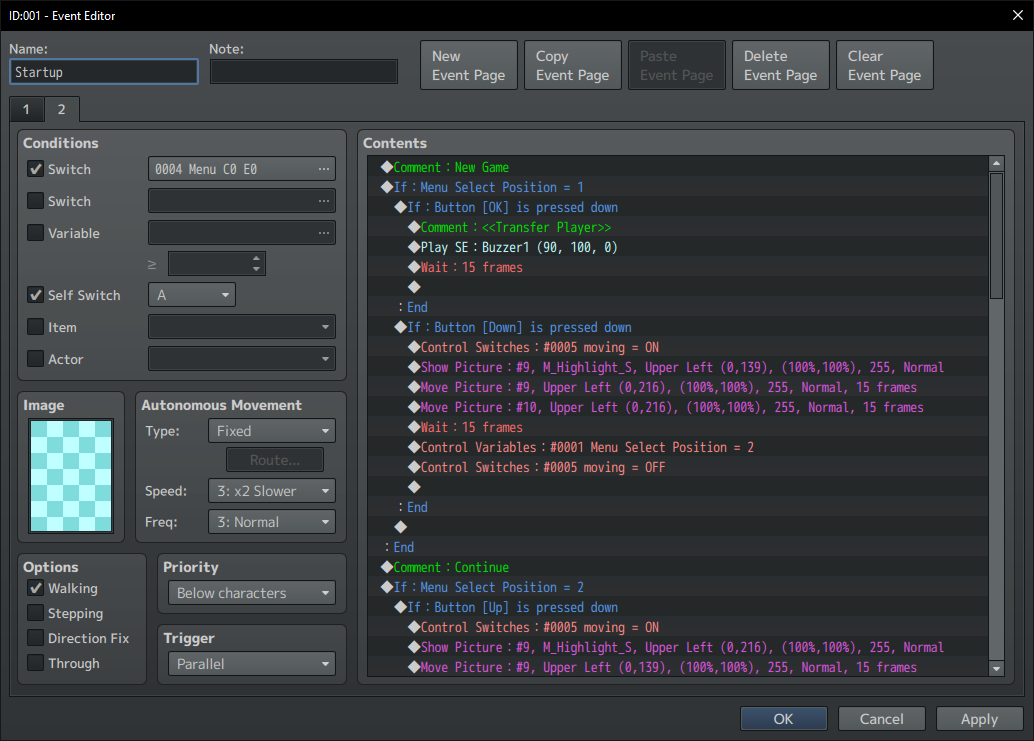Toggle the Direction Fix option
Screen dimensions: 1034x741
click(36, 637)
